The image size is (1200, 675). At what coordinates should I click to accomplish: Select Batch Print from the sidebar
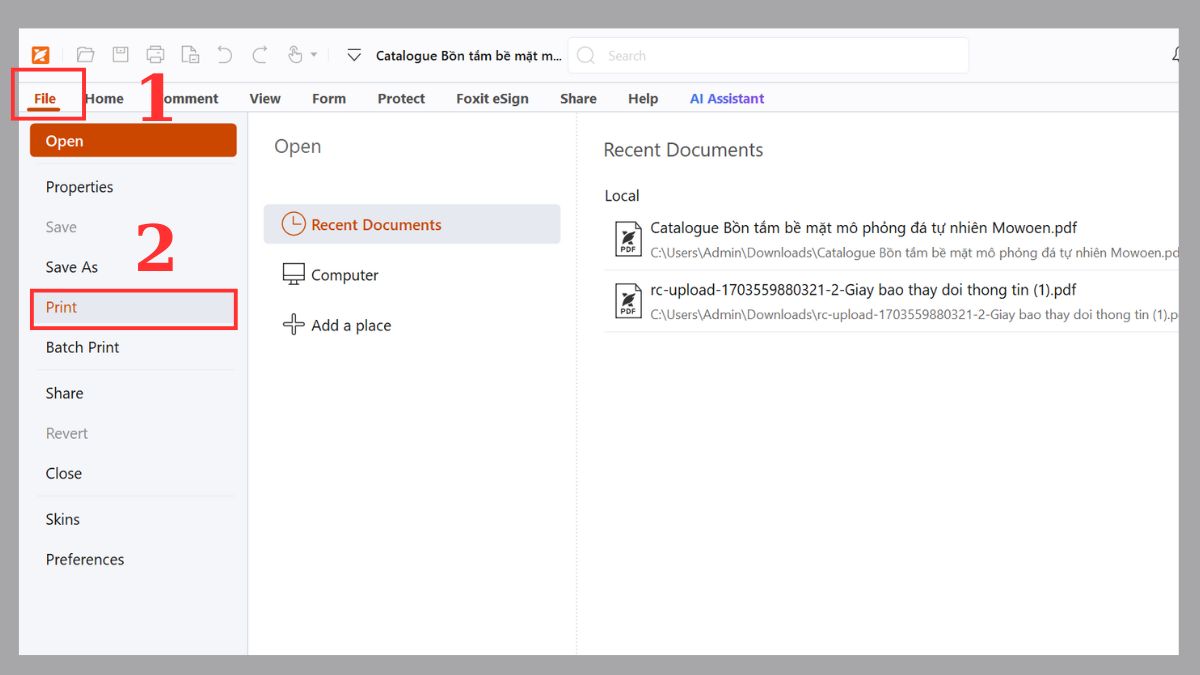pos(82,347)
